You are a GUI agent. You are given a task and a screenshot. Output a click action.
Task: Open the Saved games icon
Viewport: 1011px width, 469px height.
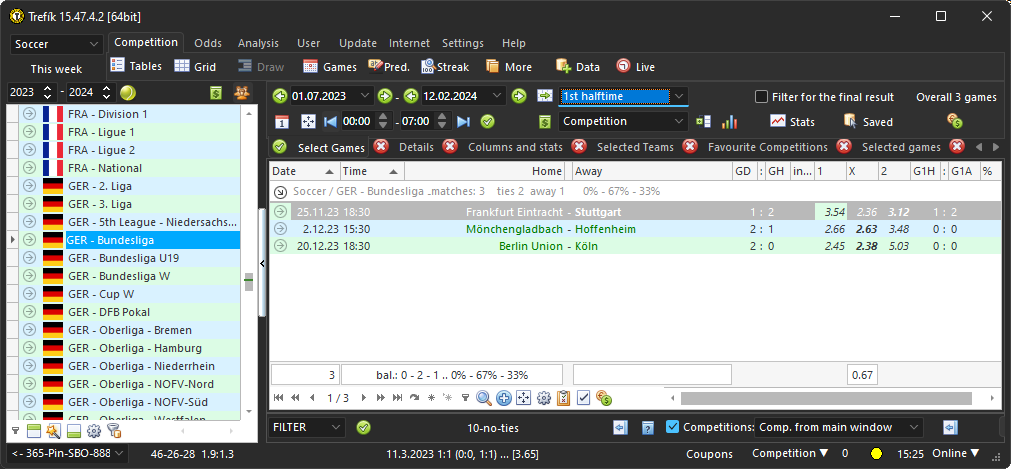tap(850, 121)
